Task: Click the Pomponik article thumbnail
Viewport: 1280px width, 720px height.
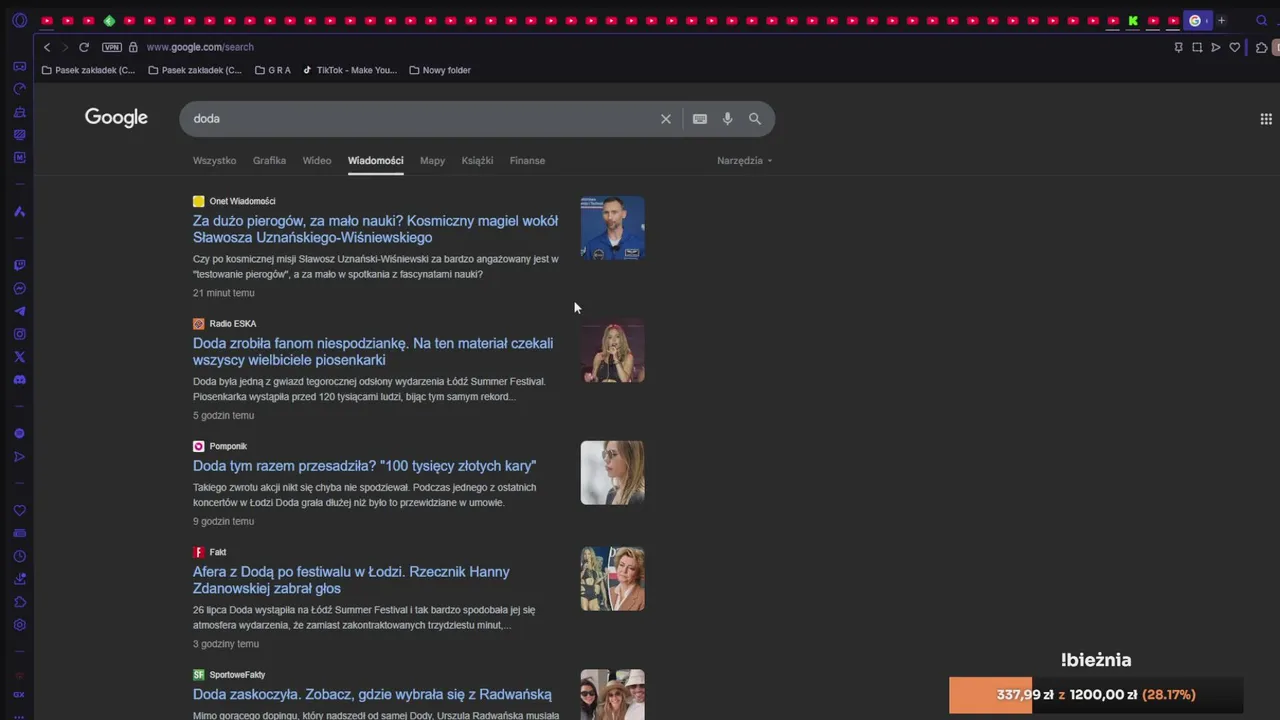Action: click(x=612, y=473)
